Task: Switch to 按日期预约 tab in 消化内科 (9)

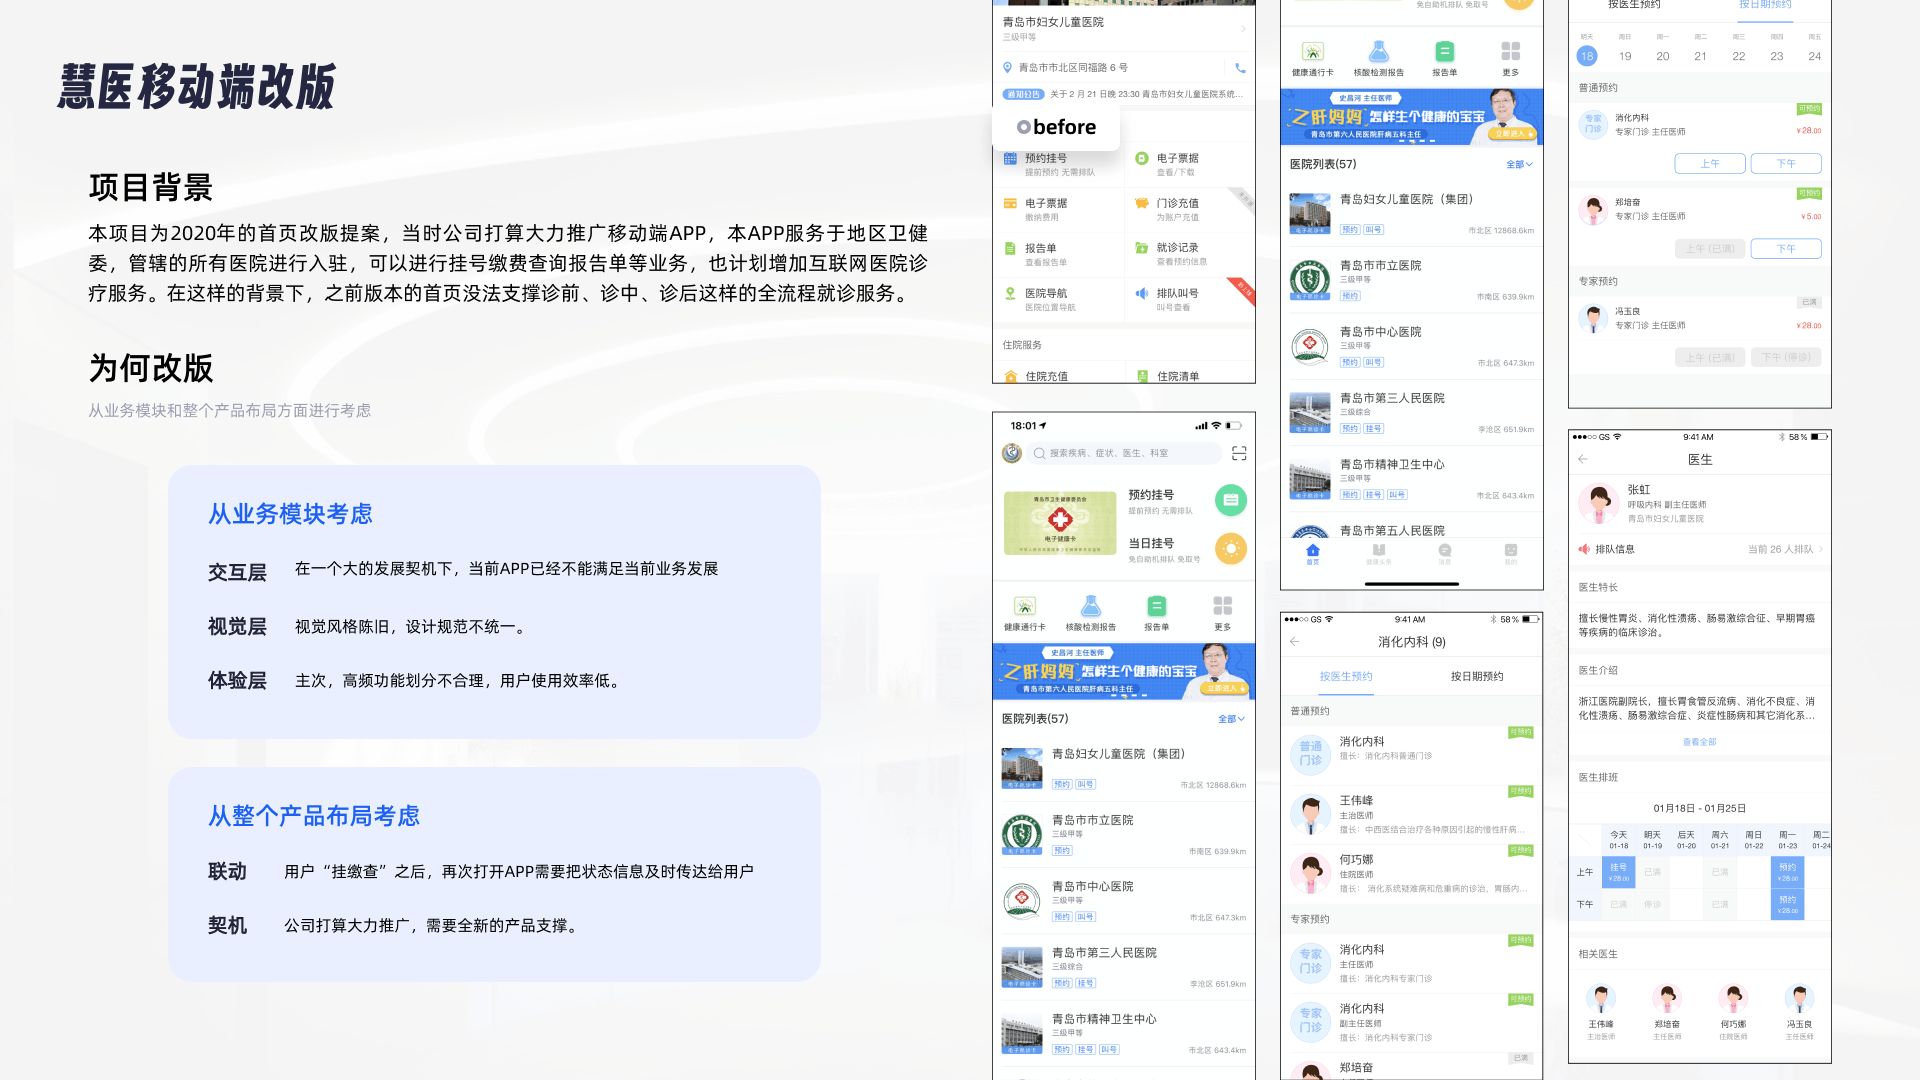Action: [1477, 676]
